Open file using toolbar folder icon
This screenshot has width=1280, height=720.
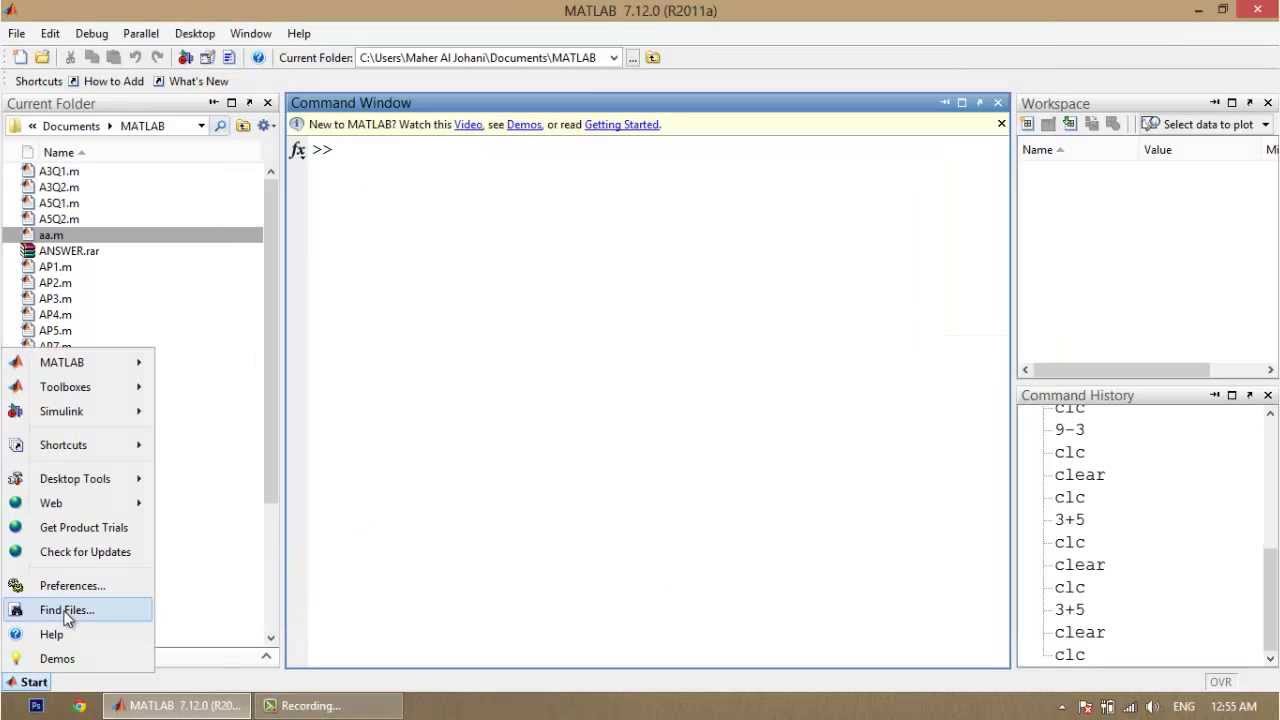coord(42,58)
